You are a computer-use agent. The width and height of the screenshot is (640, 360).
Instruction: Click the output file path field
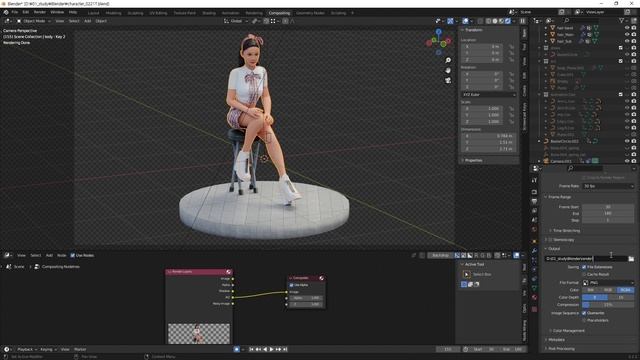586,259
